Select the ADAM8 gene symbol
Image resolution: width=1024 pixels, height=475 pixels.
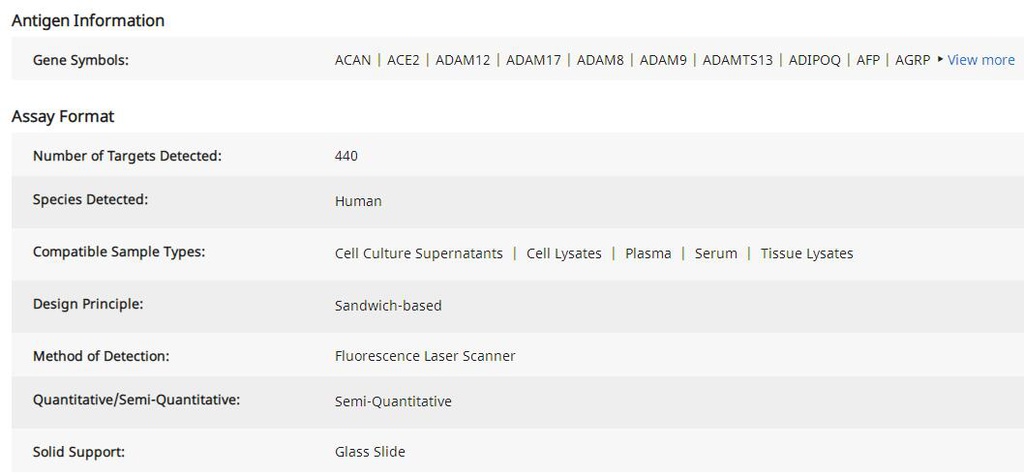click(600, 60)
